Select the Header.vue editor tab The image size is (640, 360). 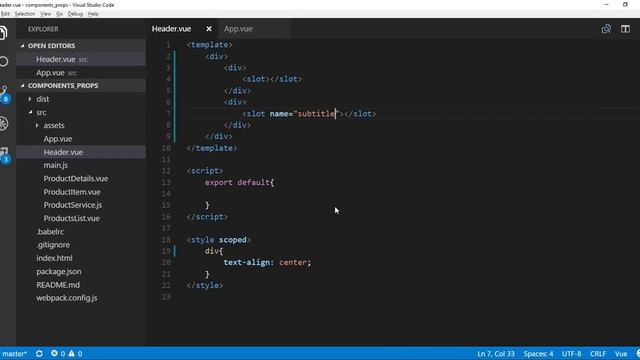point(171,29)
